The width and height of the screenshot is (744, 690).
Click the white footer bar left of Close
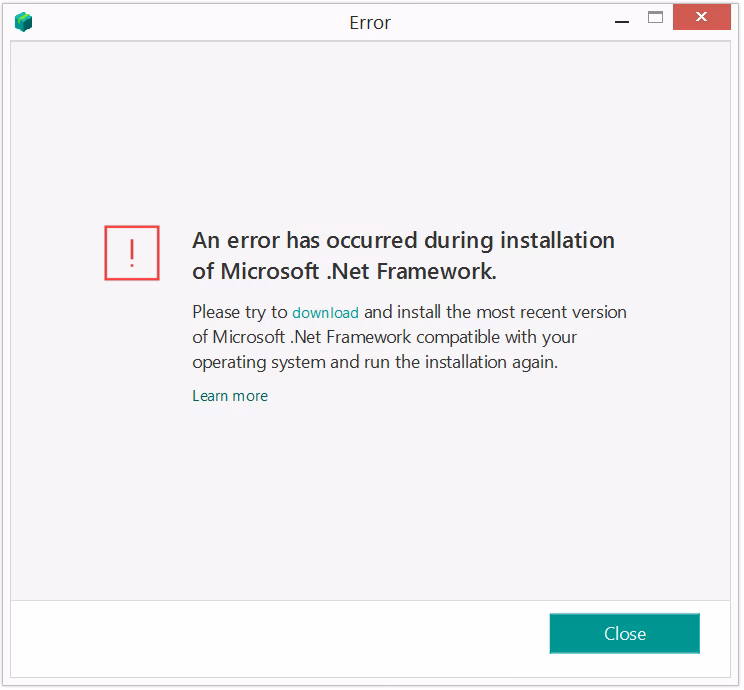(280, 639)
